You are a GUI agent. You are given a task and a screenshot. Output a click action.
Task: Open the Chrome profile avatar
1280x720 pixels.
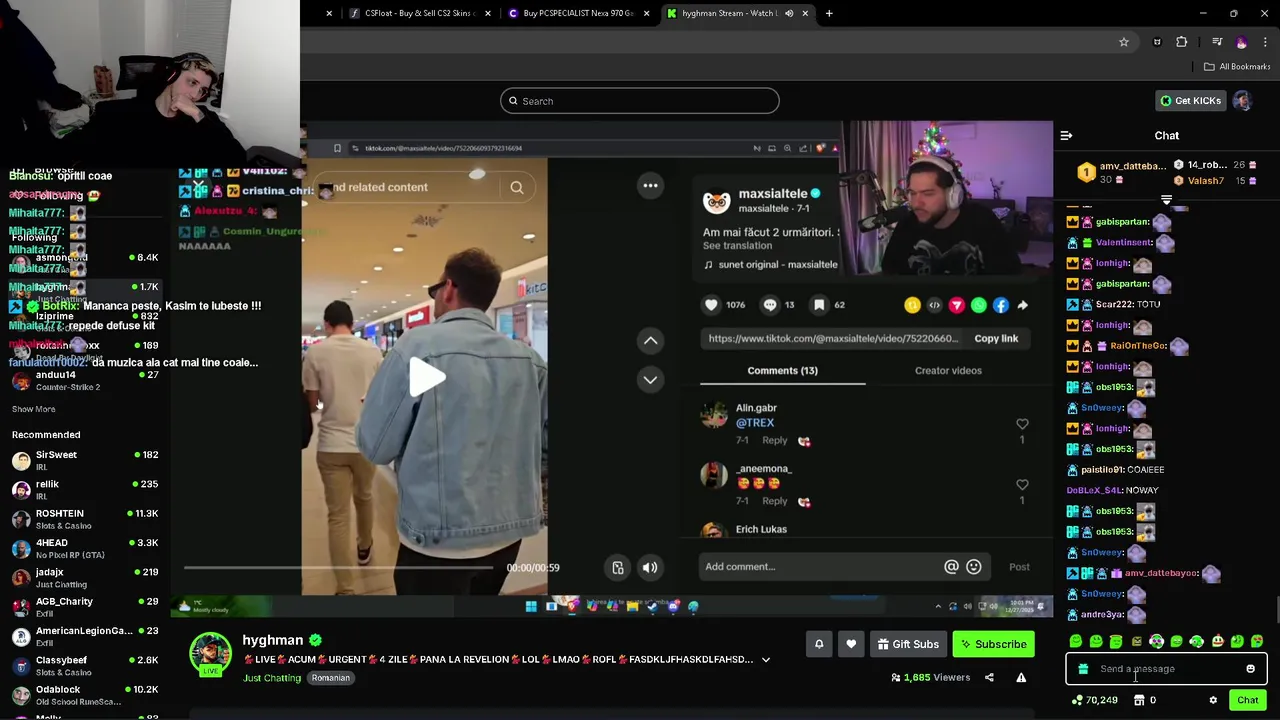(1242, 42)
